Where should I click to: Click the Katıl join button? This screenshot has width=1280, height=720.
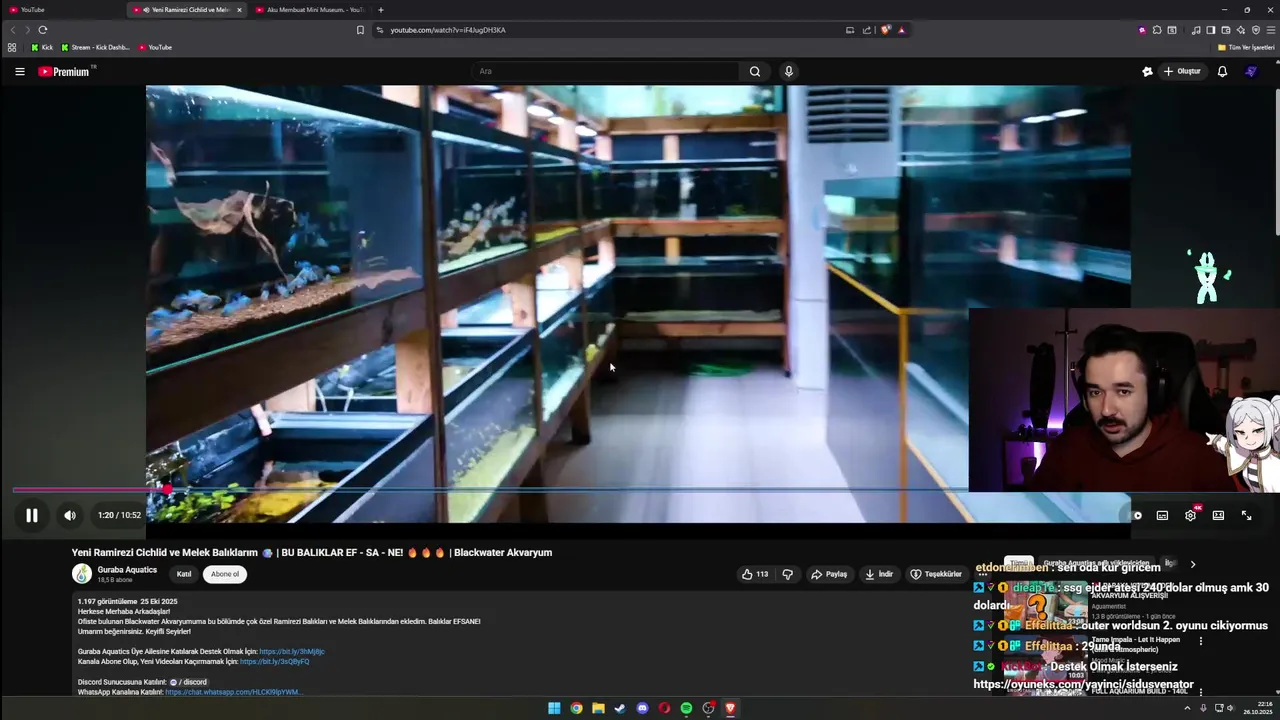(184, 574)
